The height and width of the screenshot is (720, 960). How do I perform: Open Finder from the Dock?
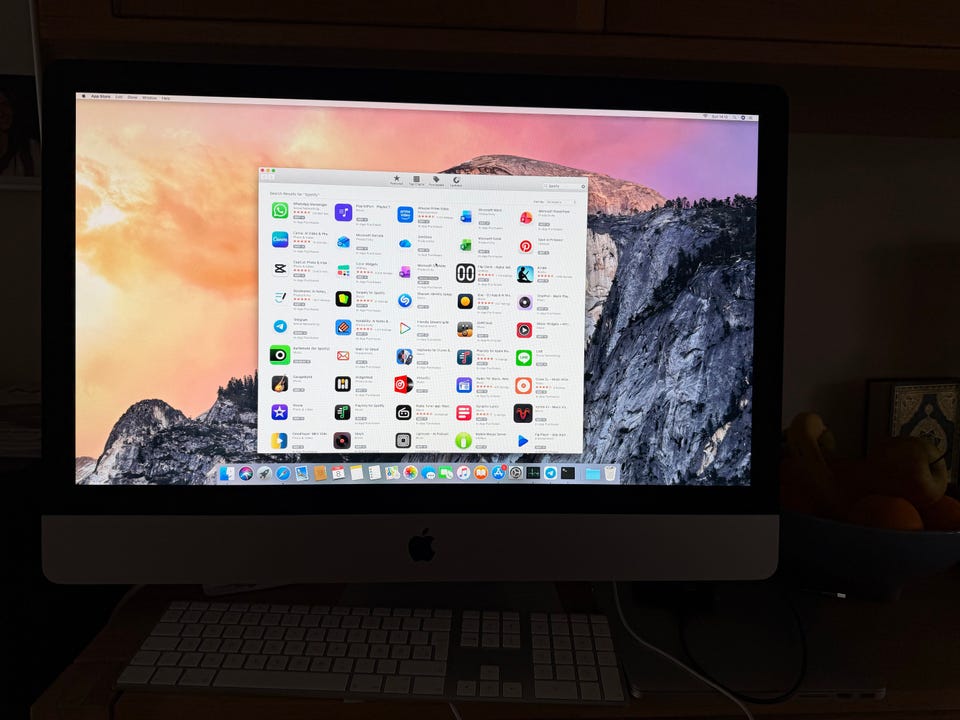[x=227, y=473]
